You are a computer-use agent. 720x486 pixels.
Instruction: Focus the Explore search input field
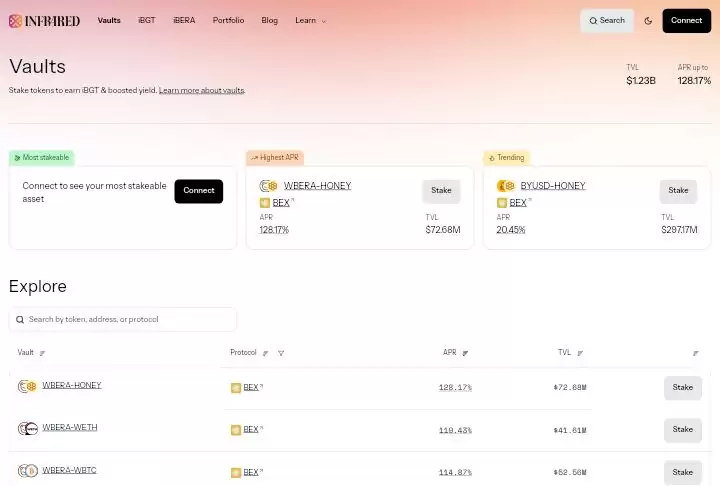123,319
